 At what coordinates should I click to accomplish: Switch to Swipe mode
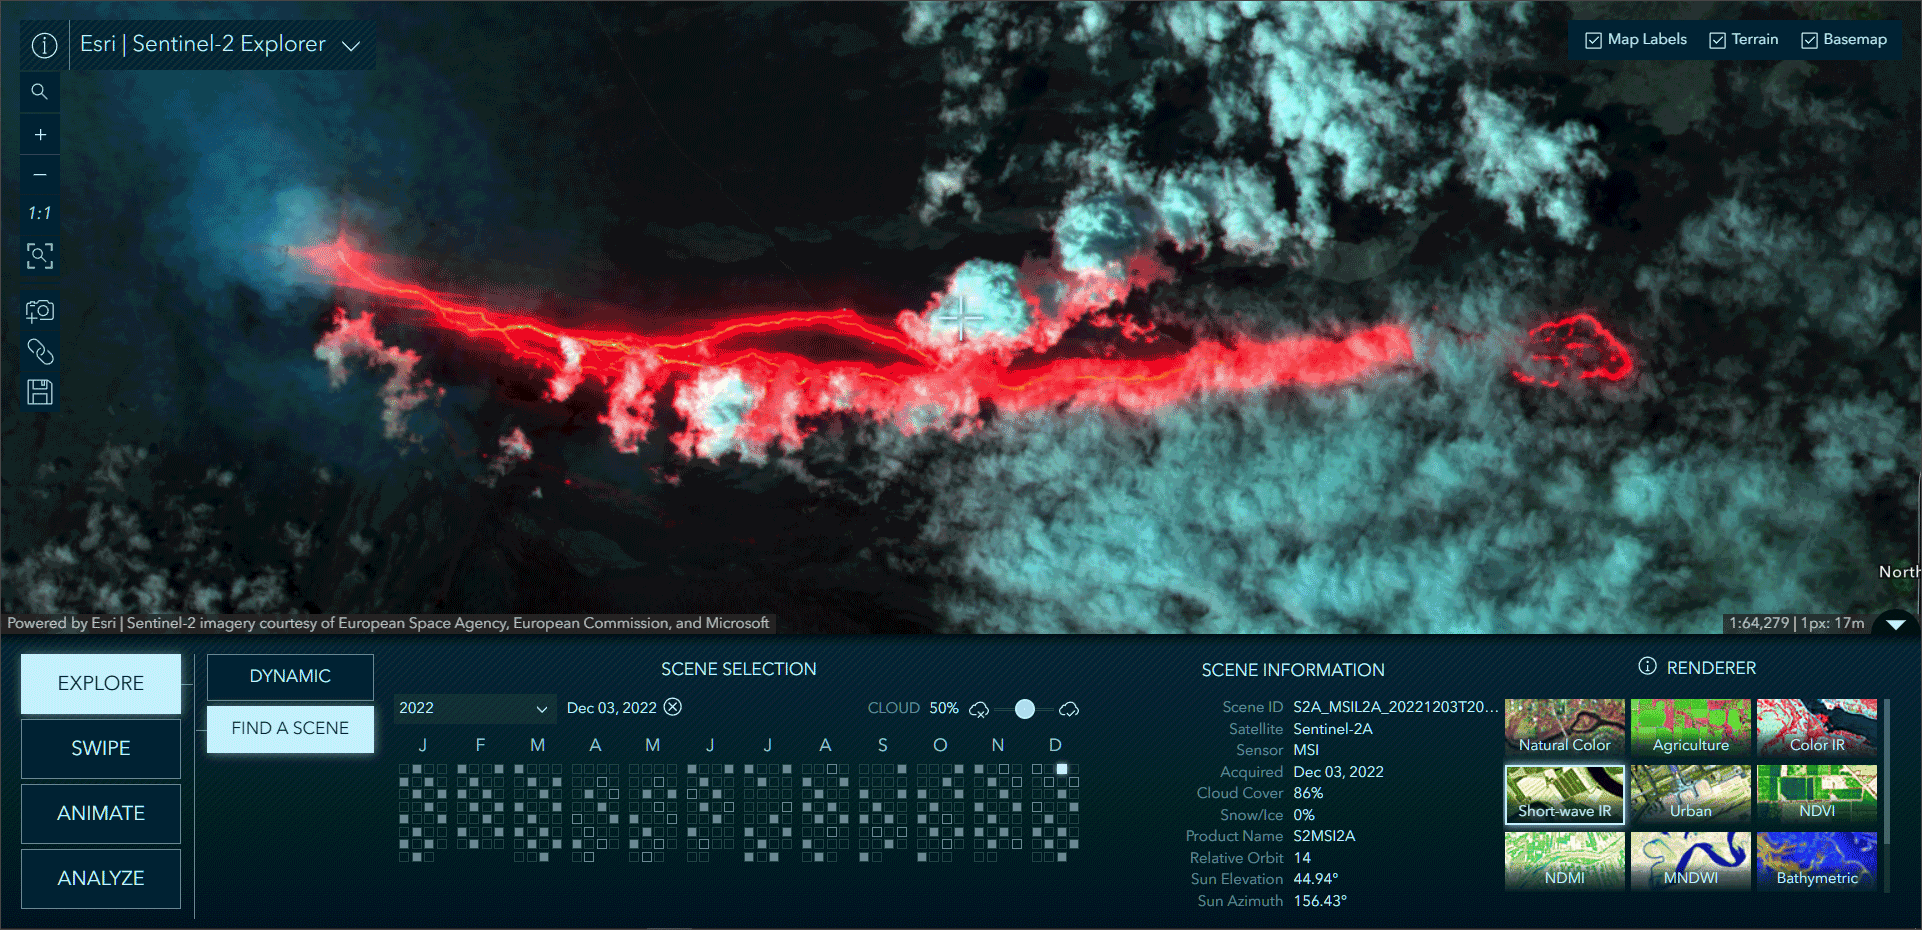101,748
